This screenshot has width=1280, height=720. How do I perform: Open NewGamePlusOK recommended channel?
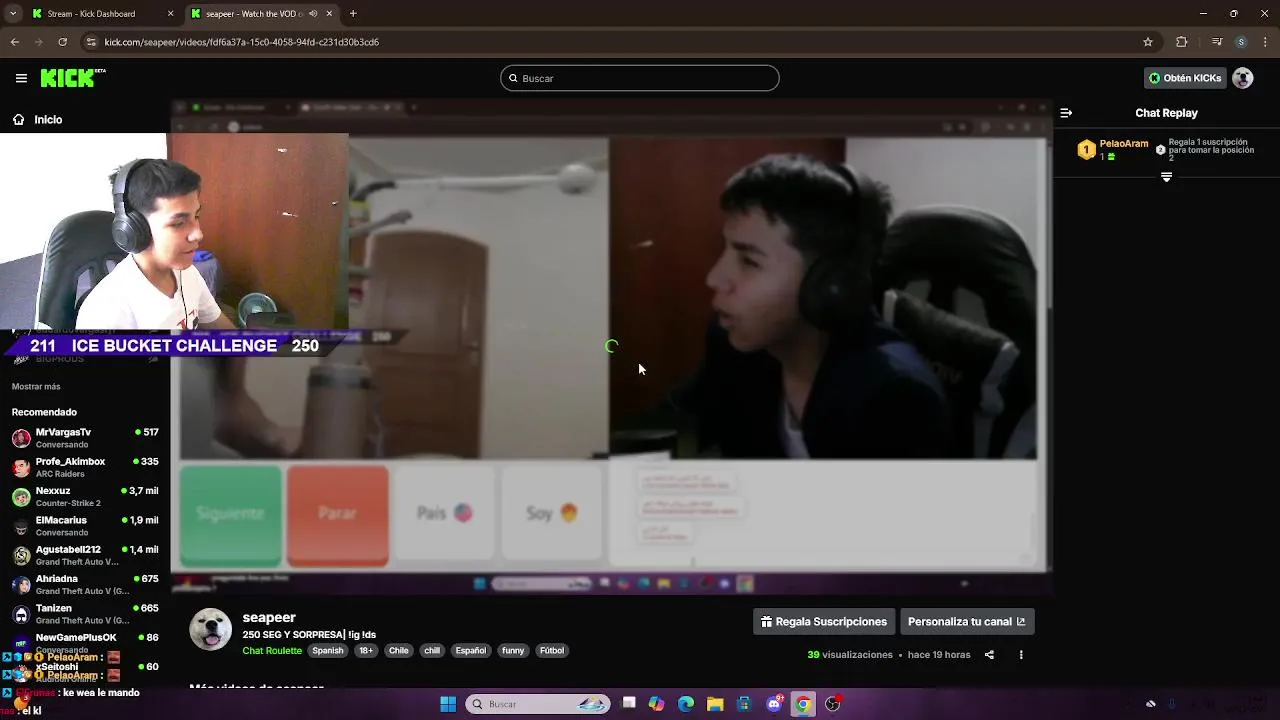pos(85,643)
